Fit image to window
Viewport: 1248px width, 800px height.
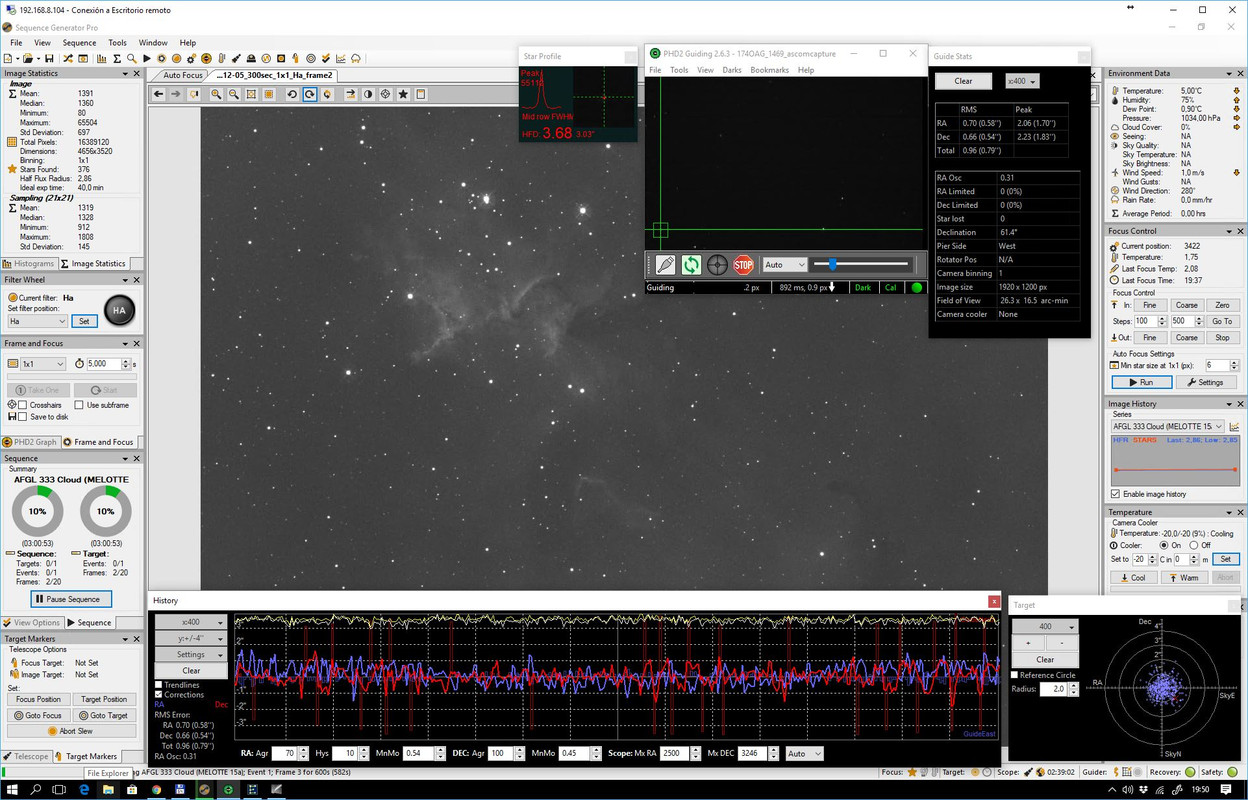click(x=251, y=94)
